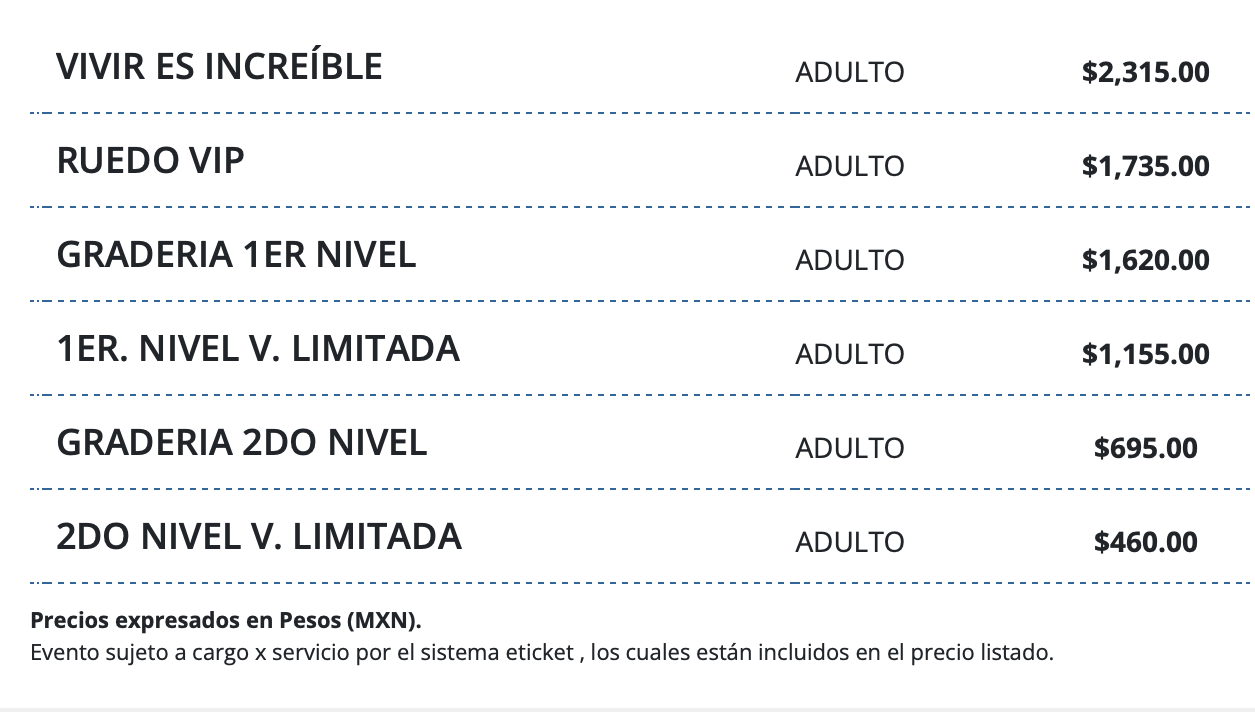This screenshot has height=712, width=1255.
Task: Click the "Precios expresados en Pesos (MXN)" note
Action: [226, 620]
